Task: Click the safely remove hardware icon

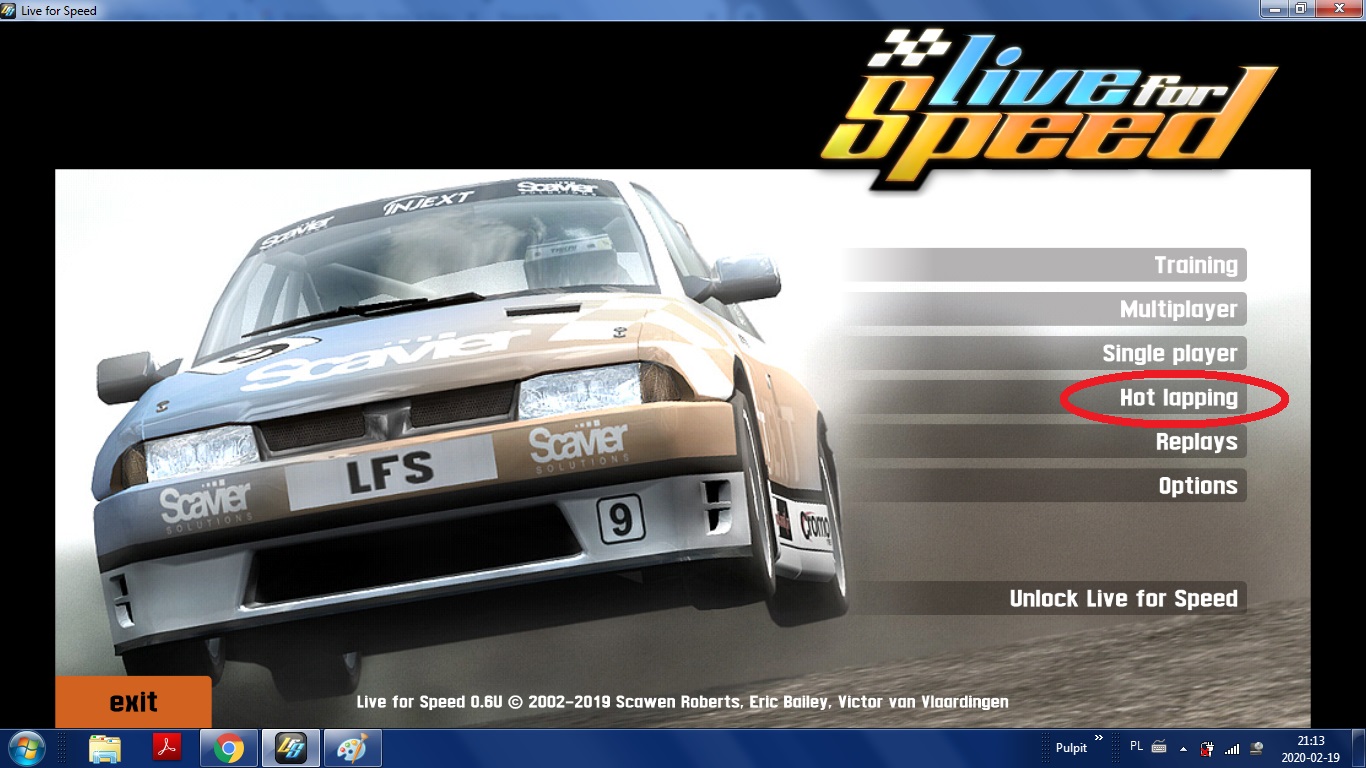Action: [x=1256, y=748]
